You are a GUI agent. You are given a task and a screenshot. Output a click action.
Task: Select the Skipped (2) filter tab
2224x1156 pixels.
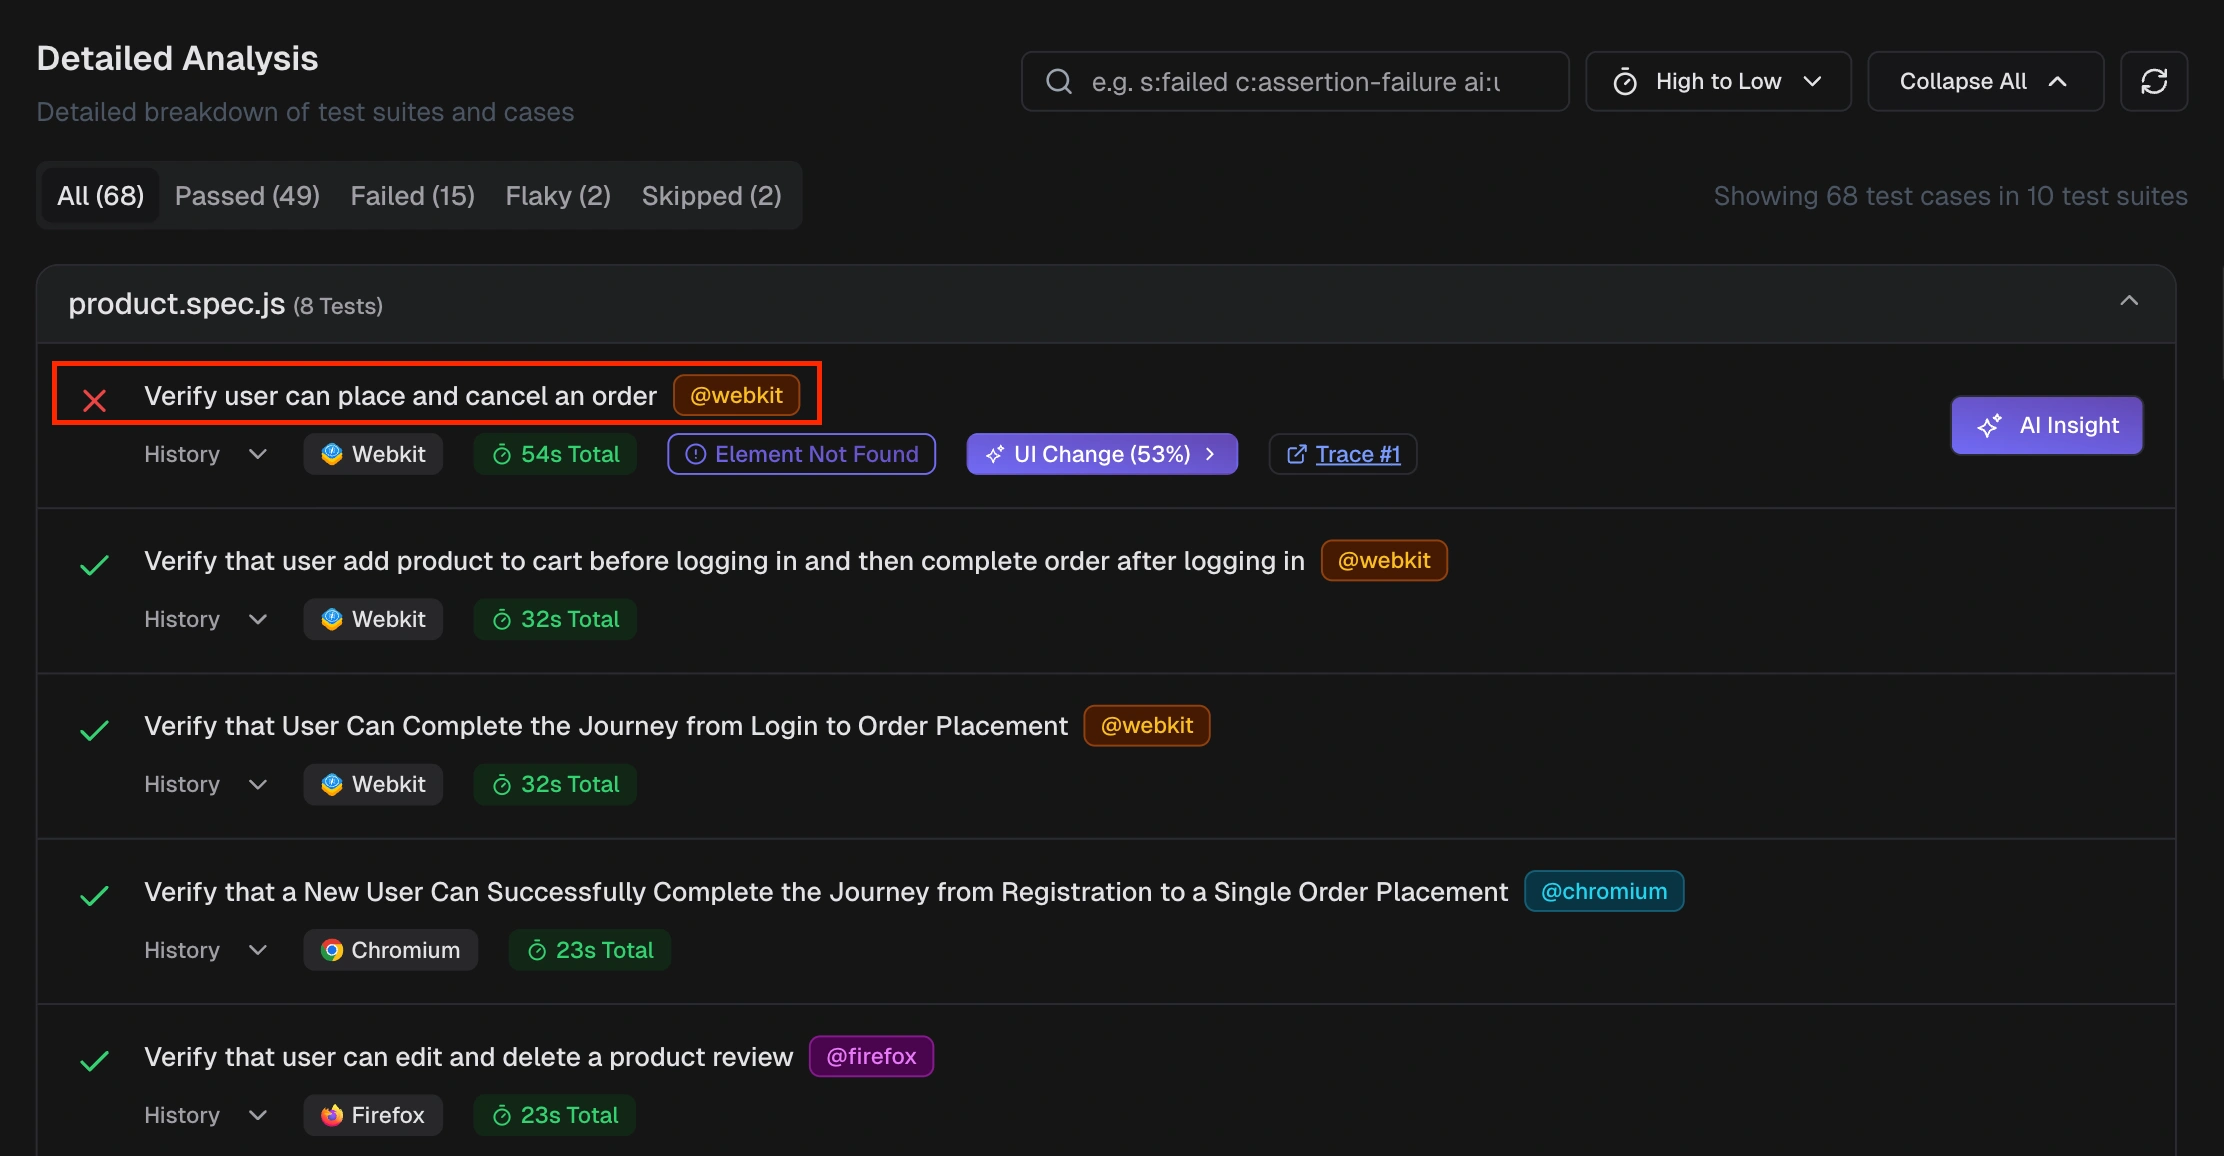point(711,195)
